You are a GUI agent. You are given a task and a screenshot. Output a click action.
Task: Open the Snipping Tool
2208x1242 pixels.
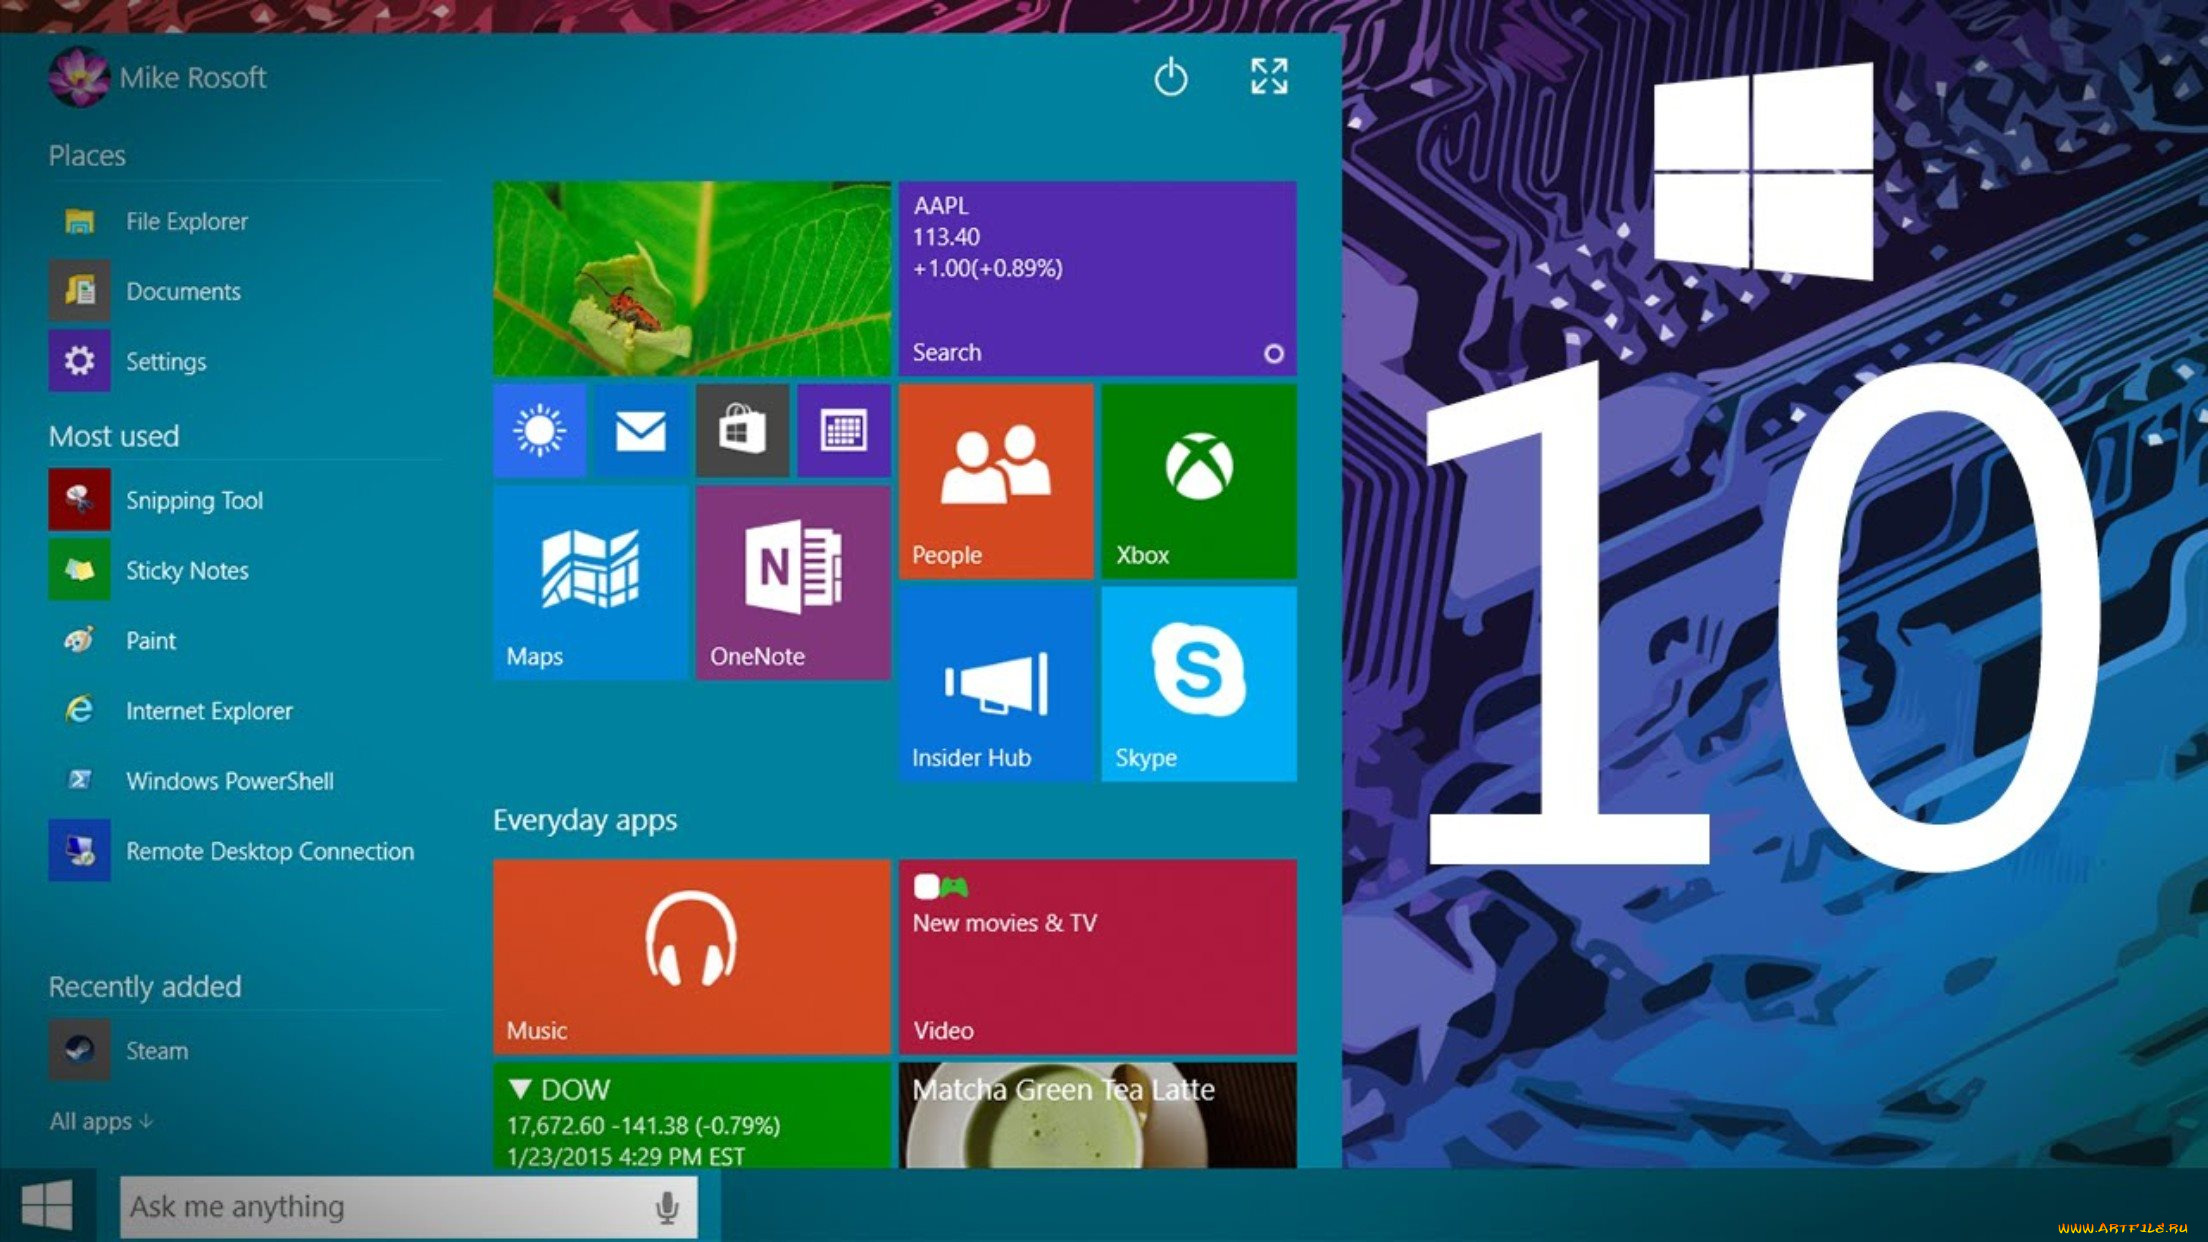195,500
